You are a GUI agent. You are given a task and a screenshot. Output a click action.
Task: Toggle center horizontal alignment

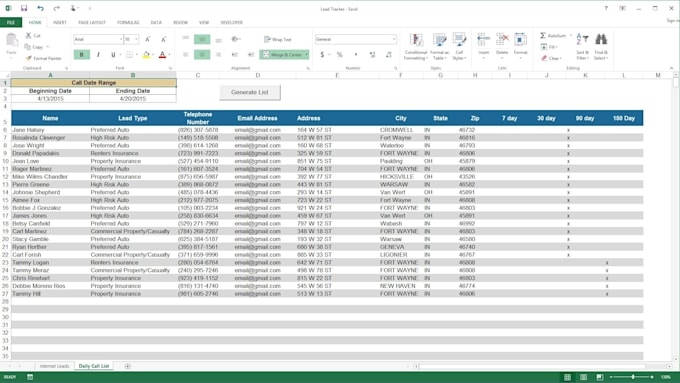(x=202, y=55)
